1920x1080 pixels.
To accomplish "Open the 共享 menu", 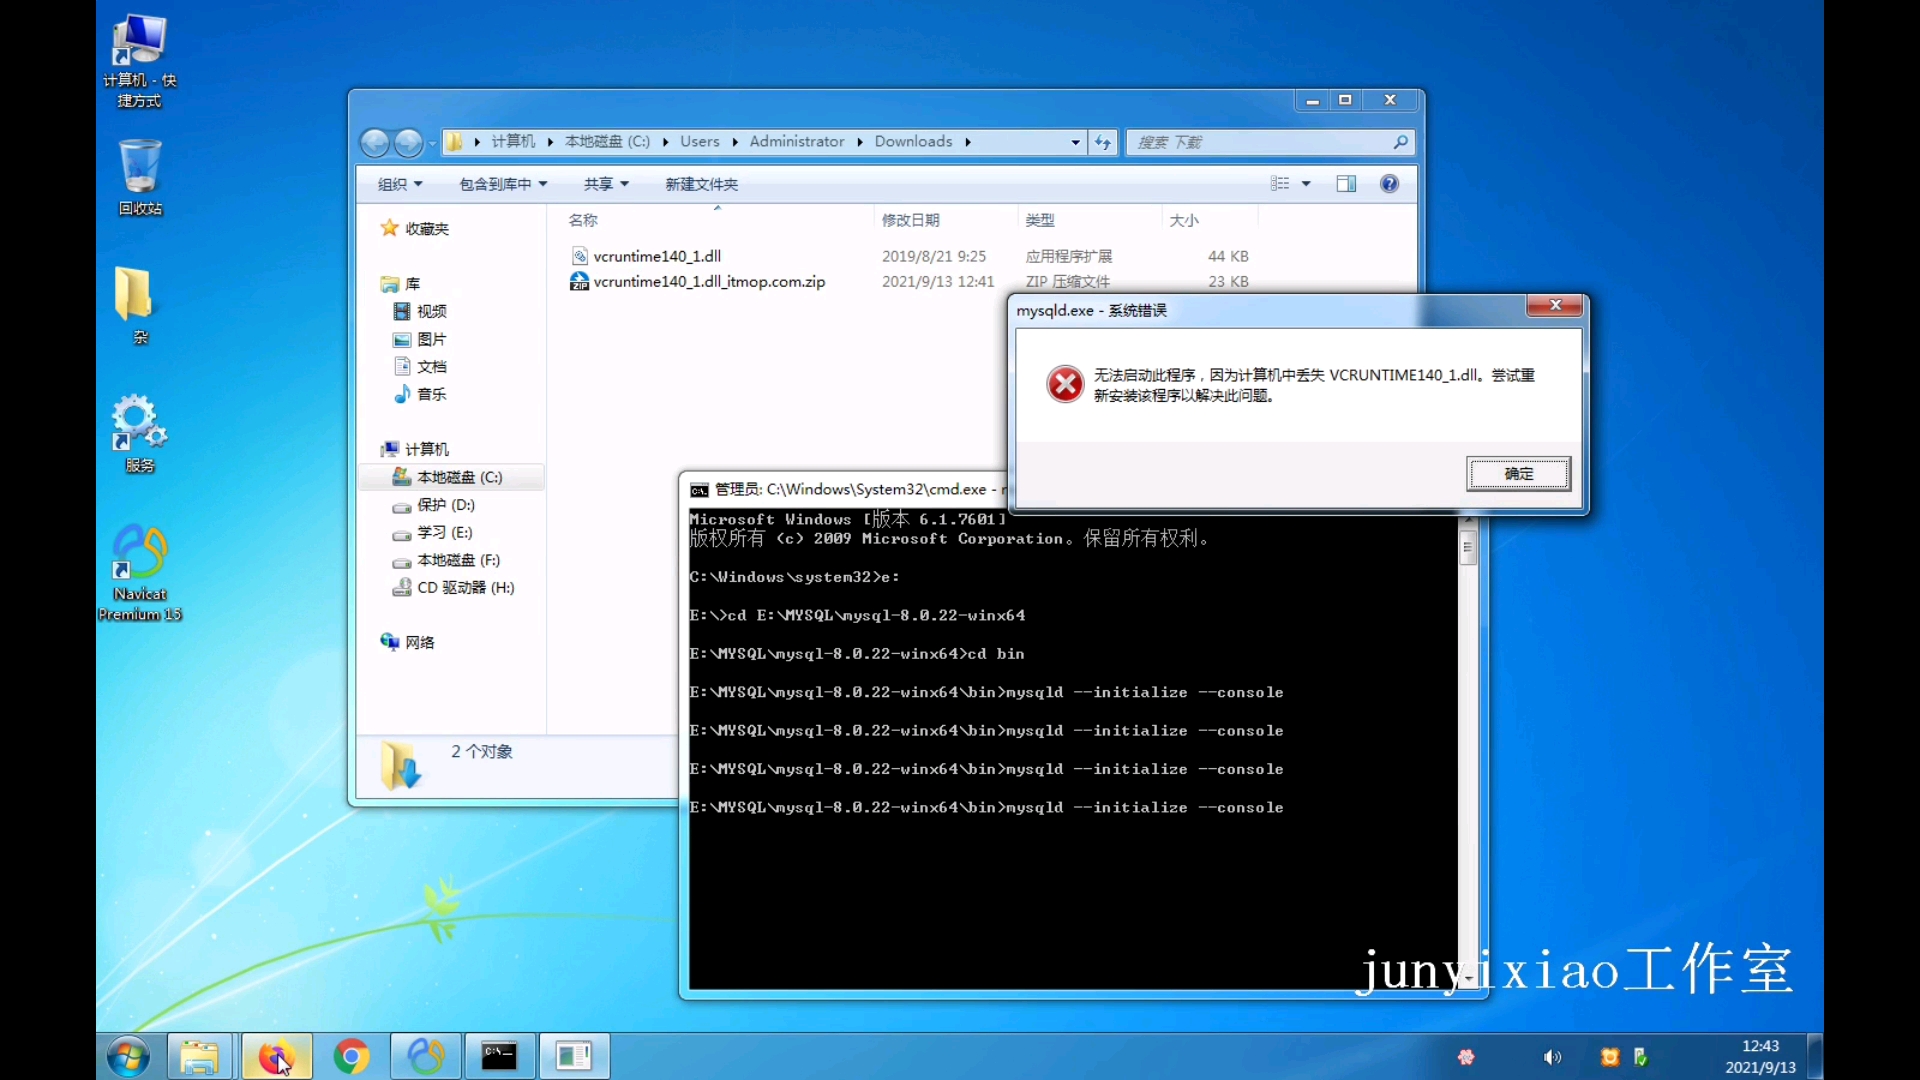I will pyautogui.click(x=604, y=184).
